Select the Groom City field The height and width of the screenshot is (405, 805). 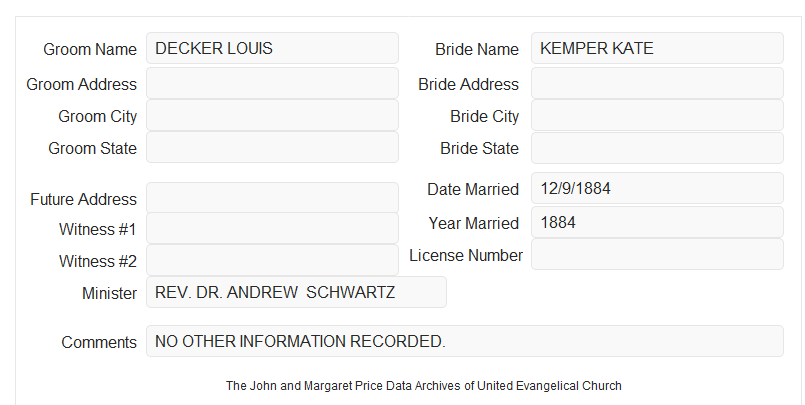click(272, 115)
